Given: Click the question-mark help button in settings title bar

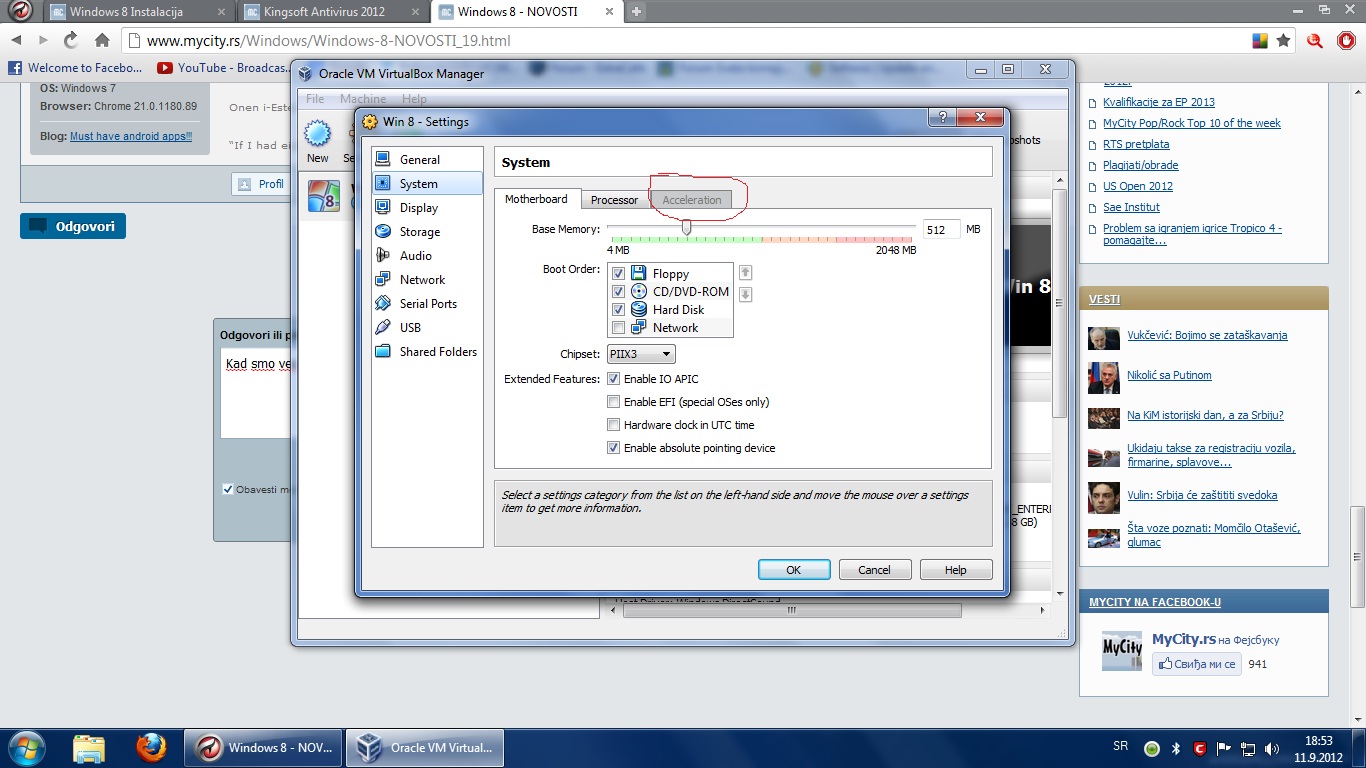Looking at the screenshot, I should pyautogui.click(x=942, y=118).
